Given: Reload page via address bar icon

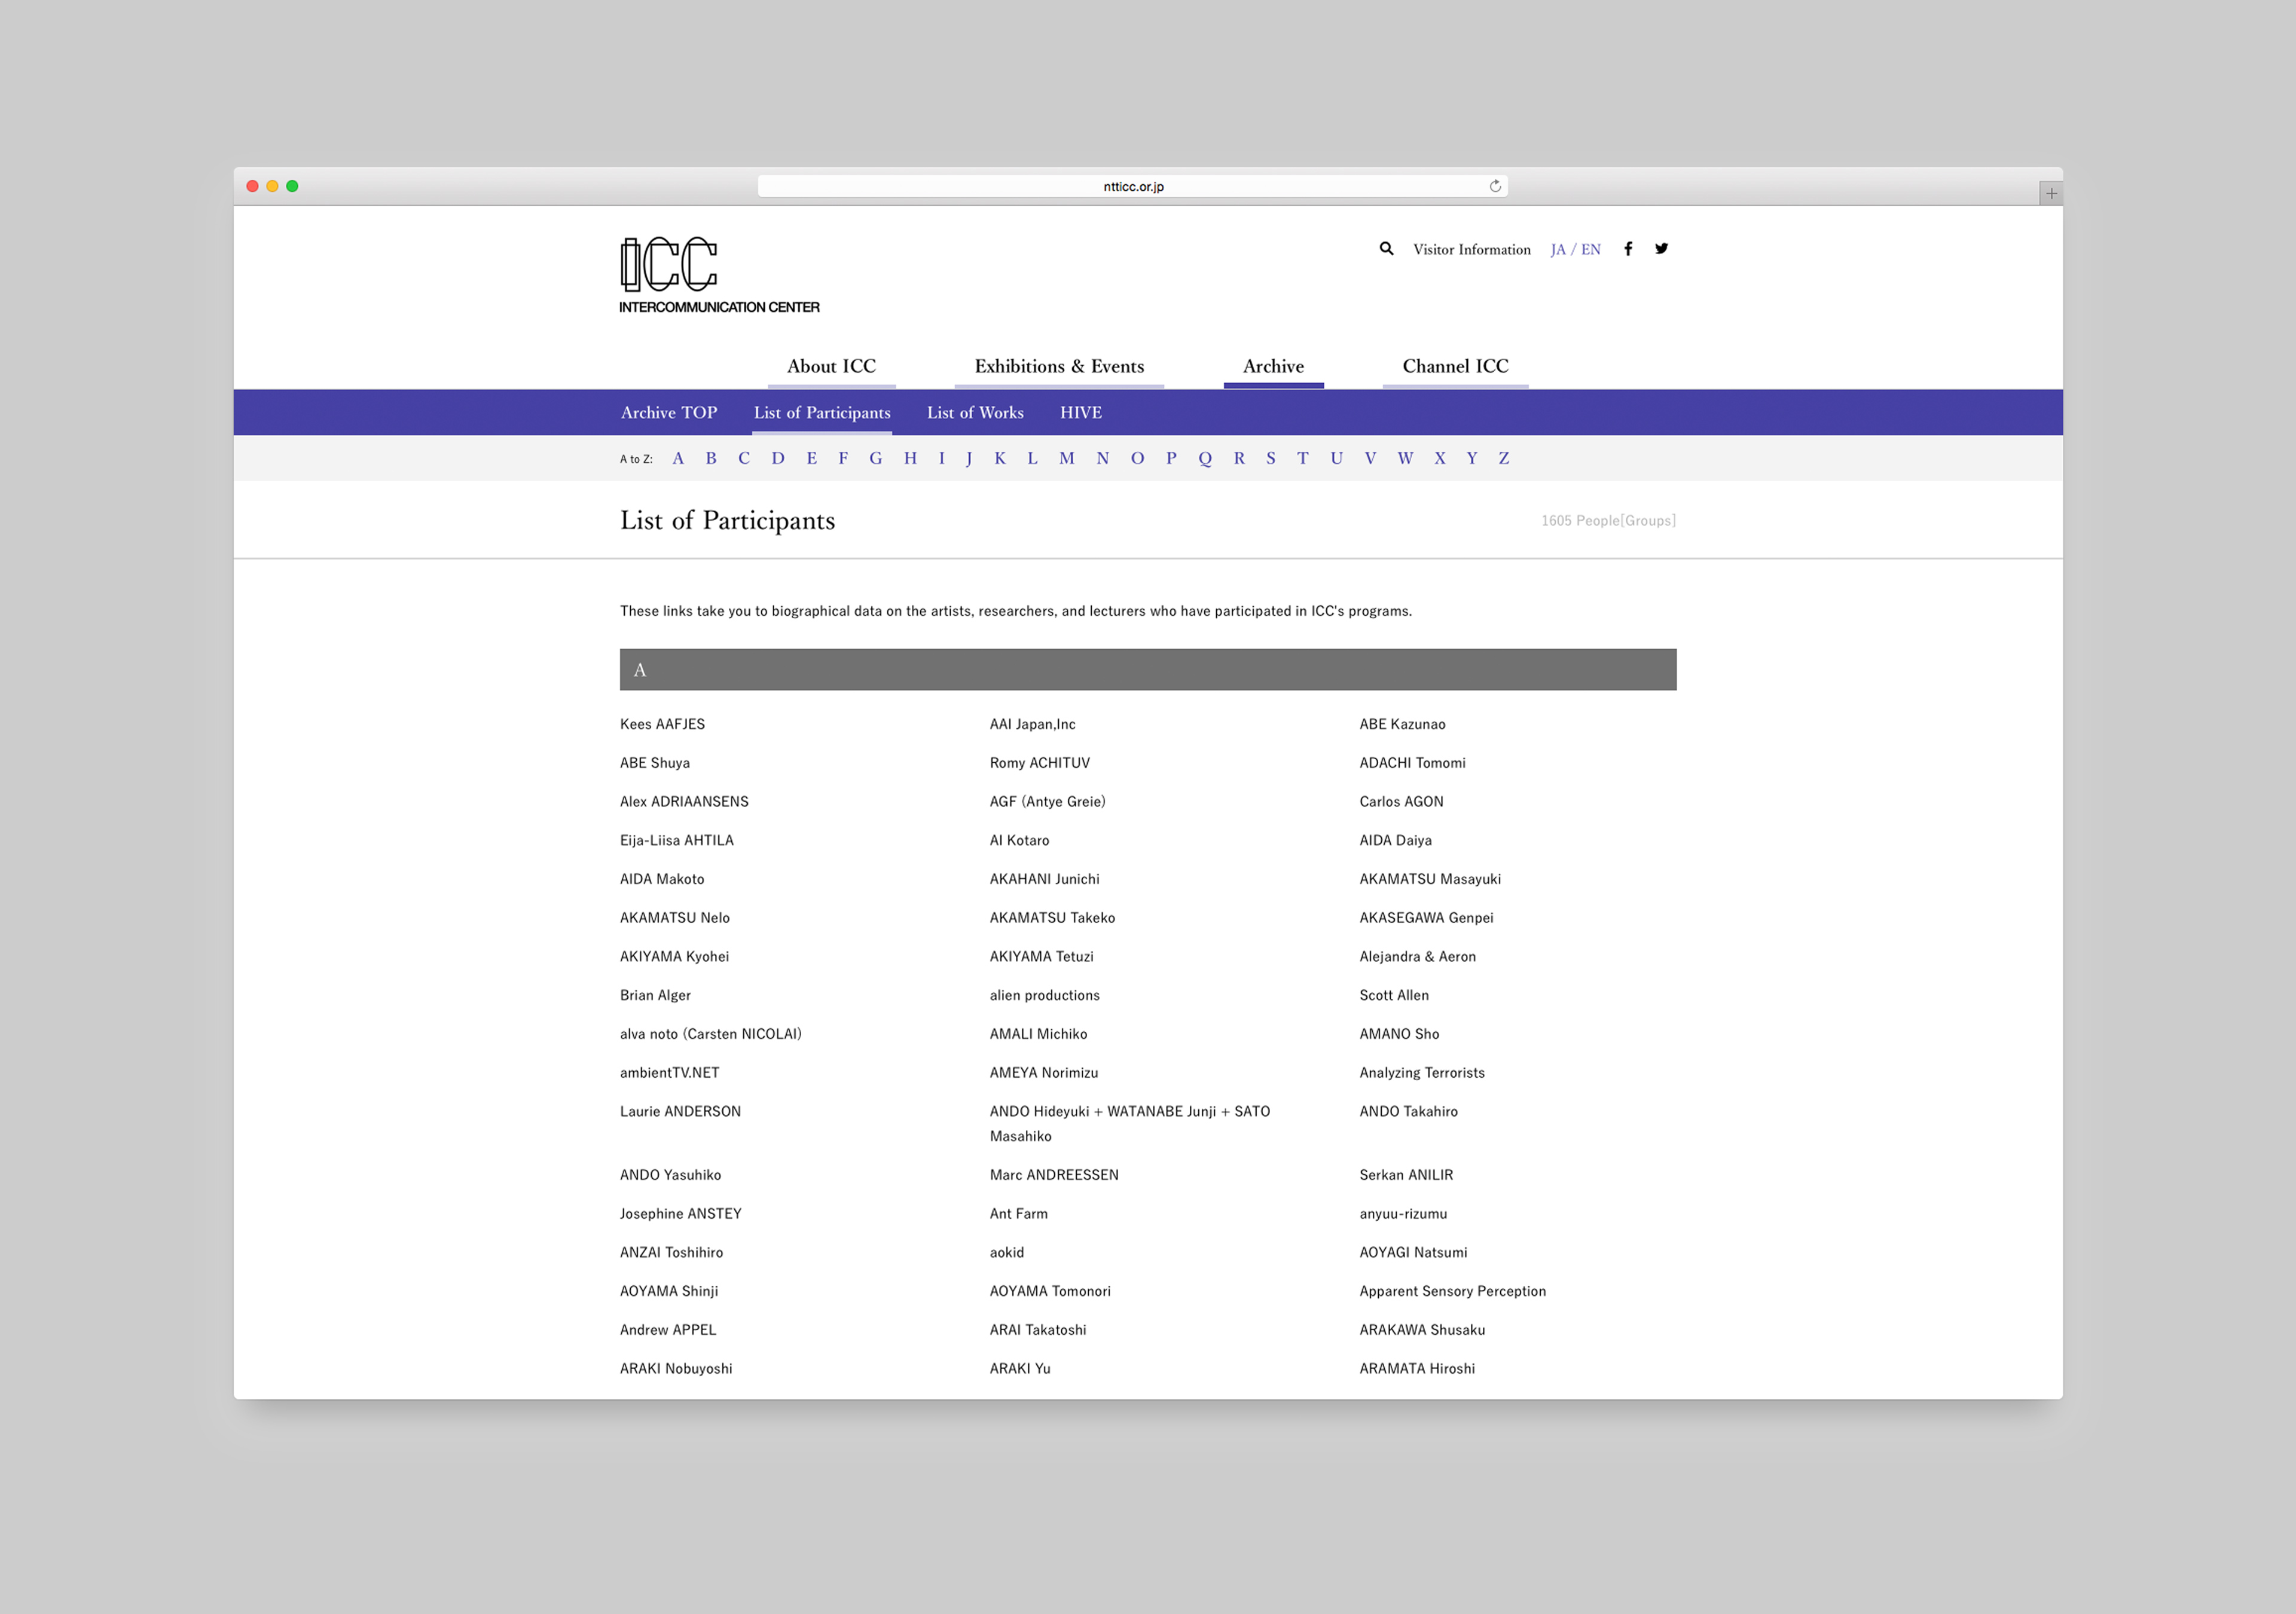Looking at the screenshot, I should (1495, 186).
